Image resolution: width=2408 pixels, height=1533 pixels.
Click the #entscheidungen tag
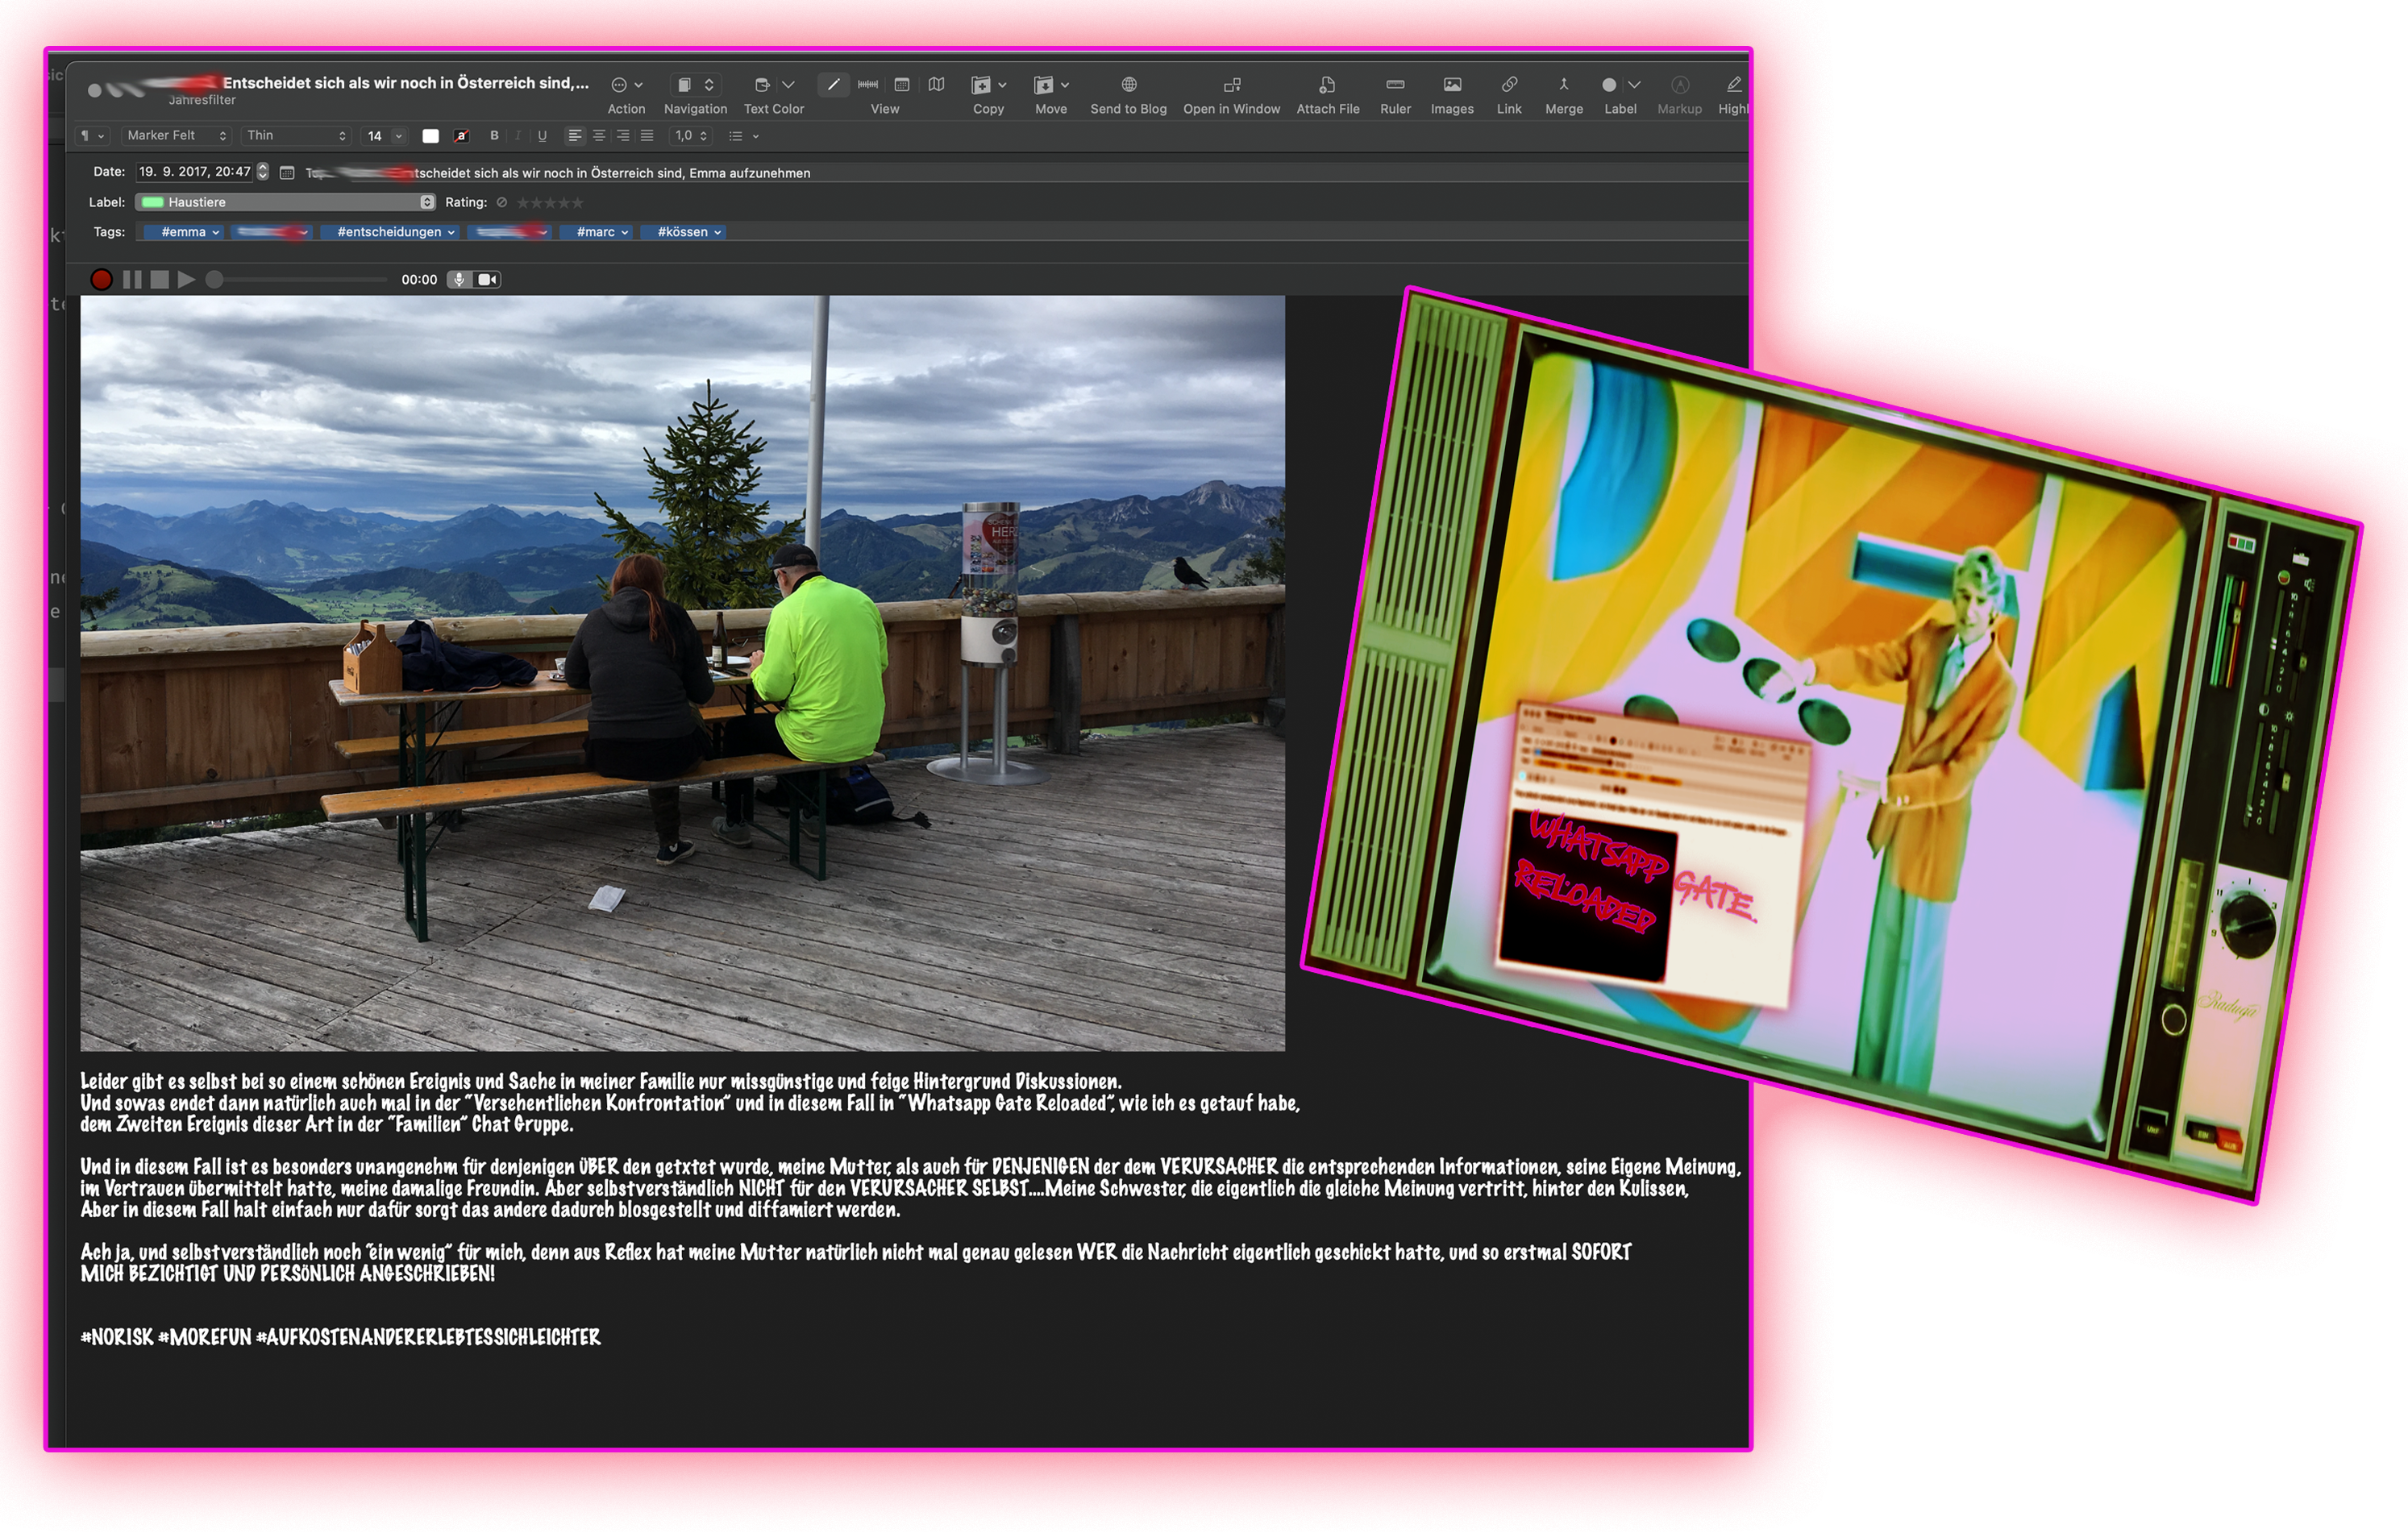(389, 232)
